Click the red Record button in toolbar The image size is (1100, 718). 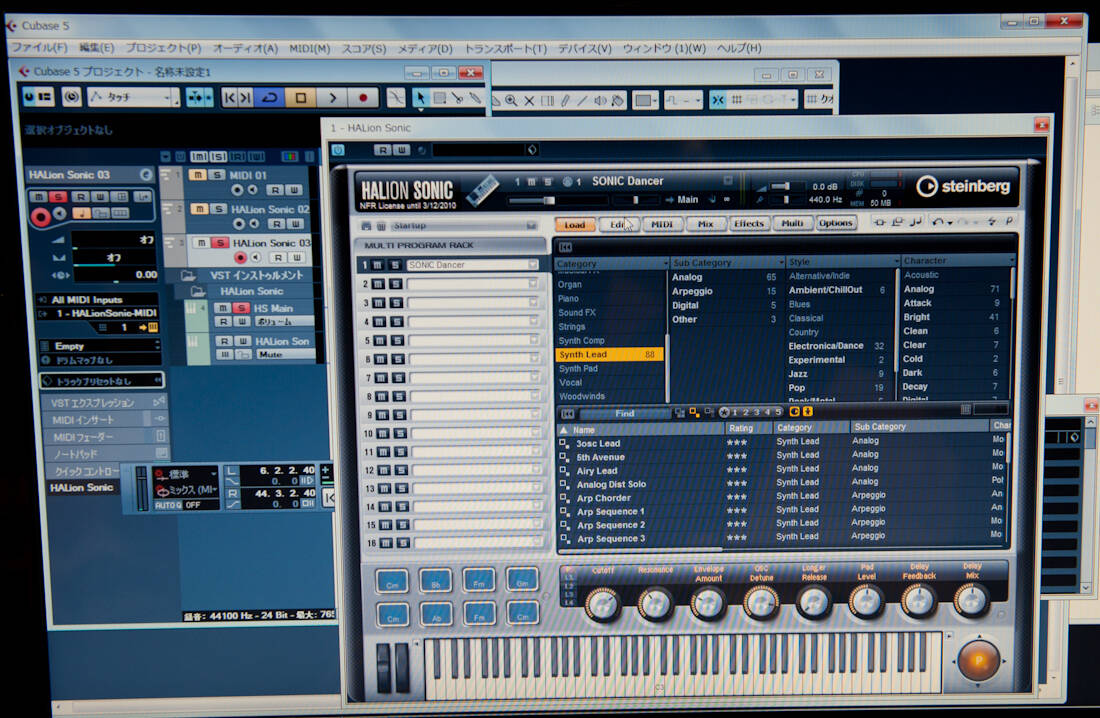tap(363, 98)
